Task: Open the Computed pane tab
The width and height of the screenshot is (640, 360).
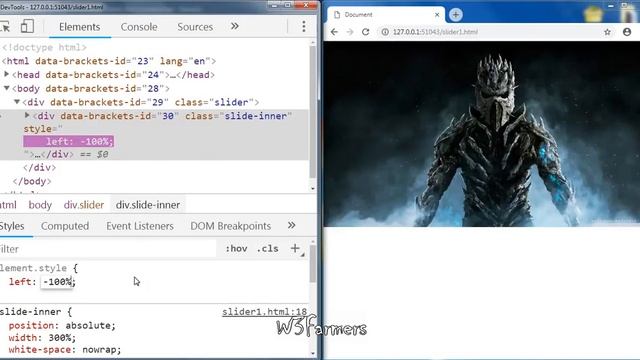Action: click(65, 226)
